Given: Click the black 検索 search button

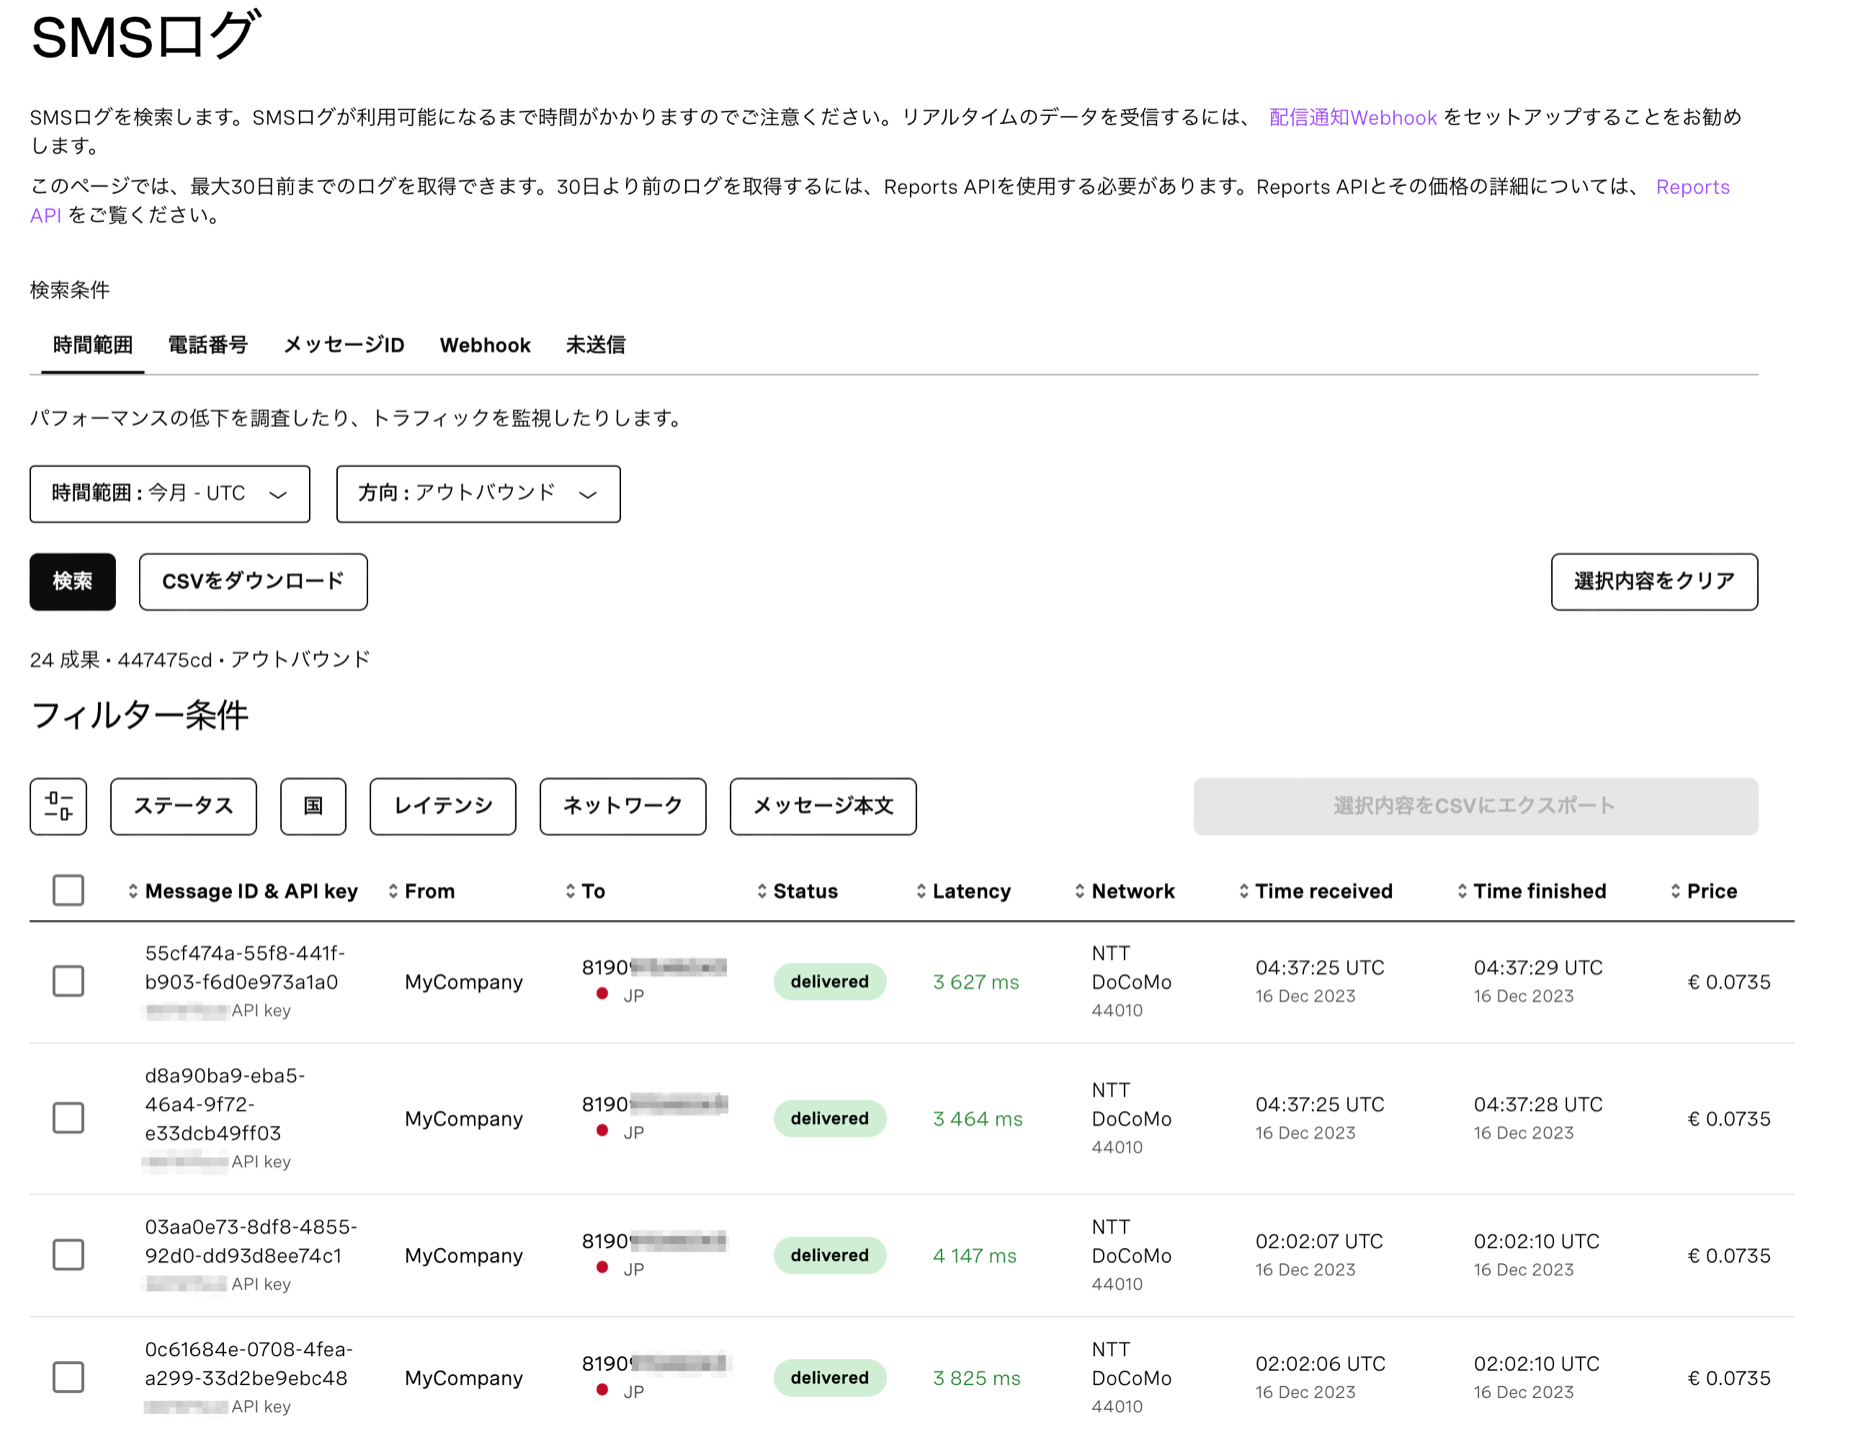Looking at the screenshot, I should point(73,582).
